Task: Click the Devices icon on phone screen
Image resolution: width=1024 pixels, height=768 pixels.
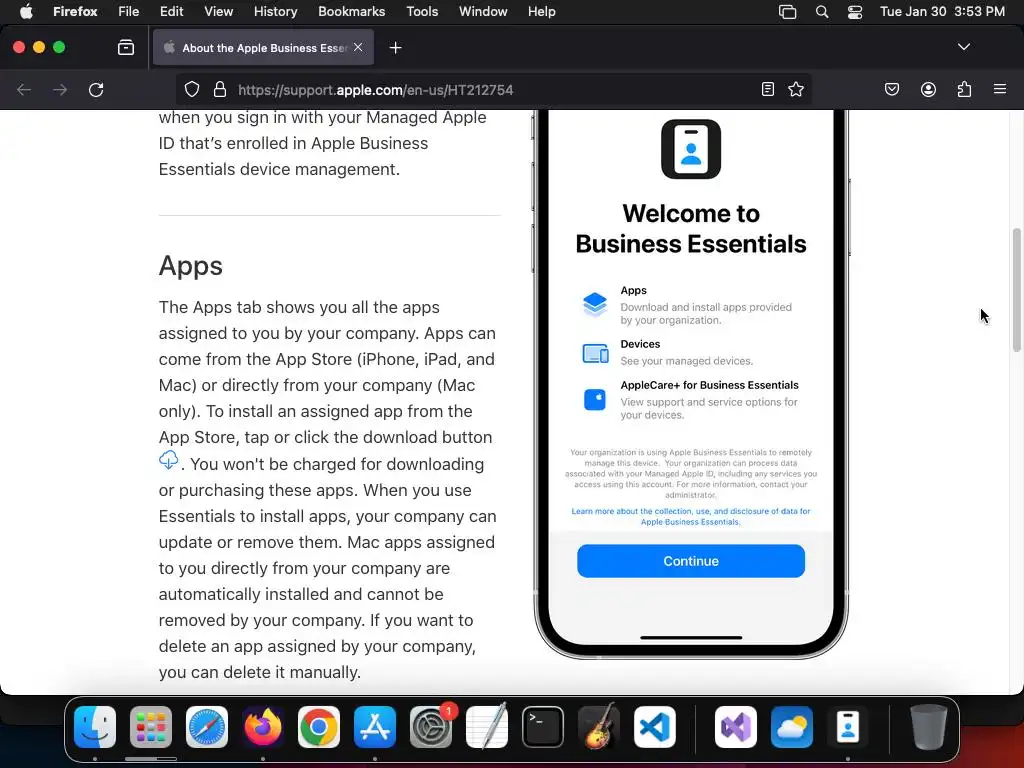Action: pyautogui.click(x=595, y=353)
